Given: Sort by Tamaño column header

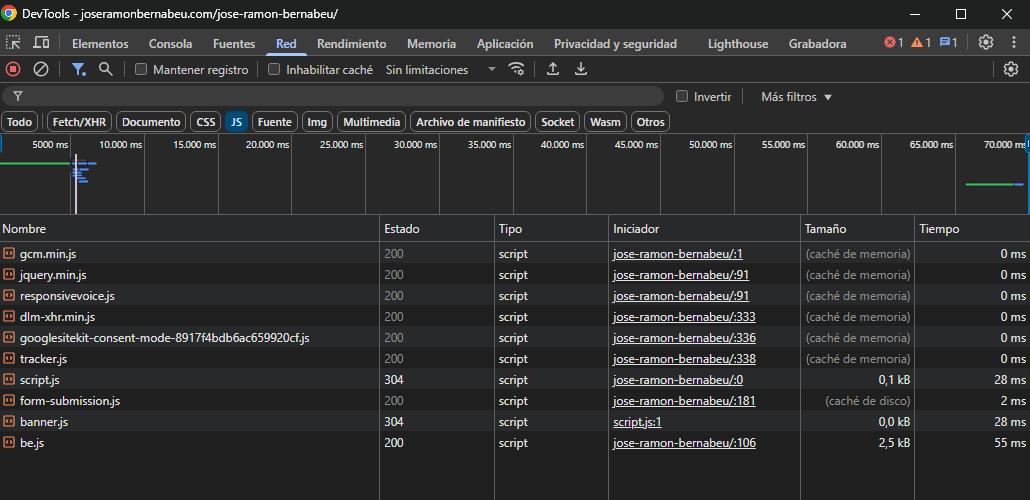Looking at the screenshot, I should tap(857, 229).
